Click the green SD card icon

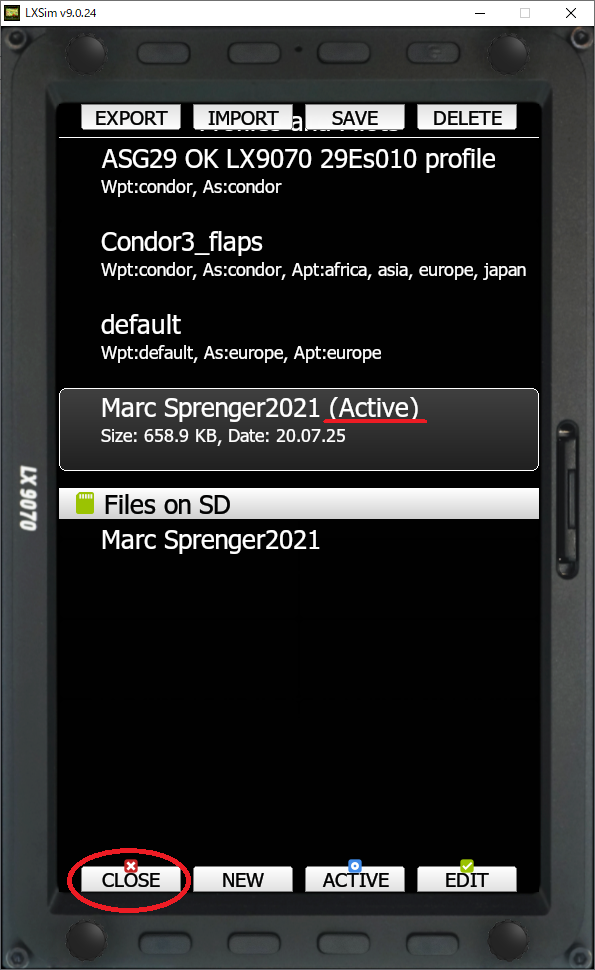(85, 504)
